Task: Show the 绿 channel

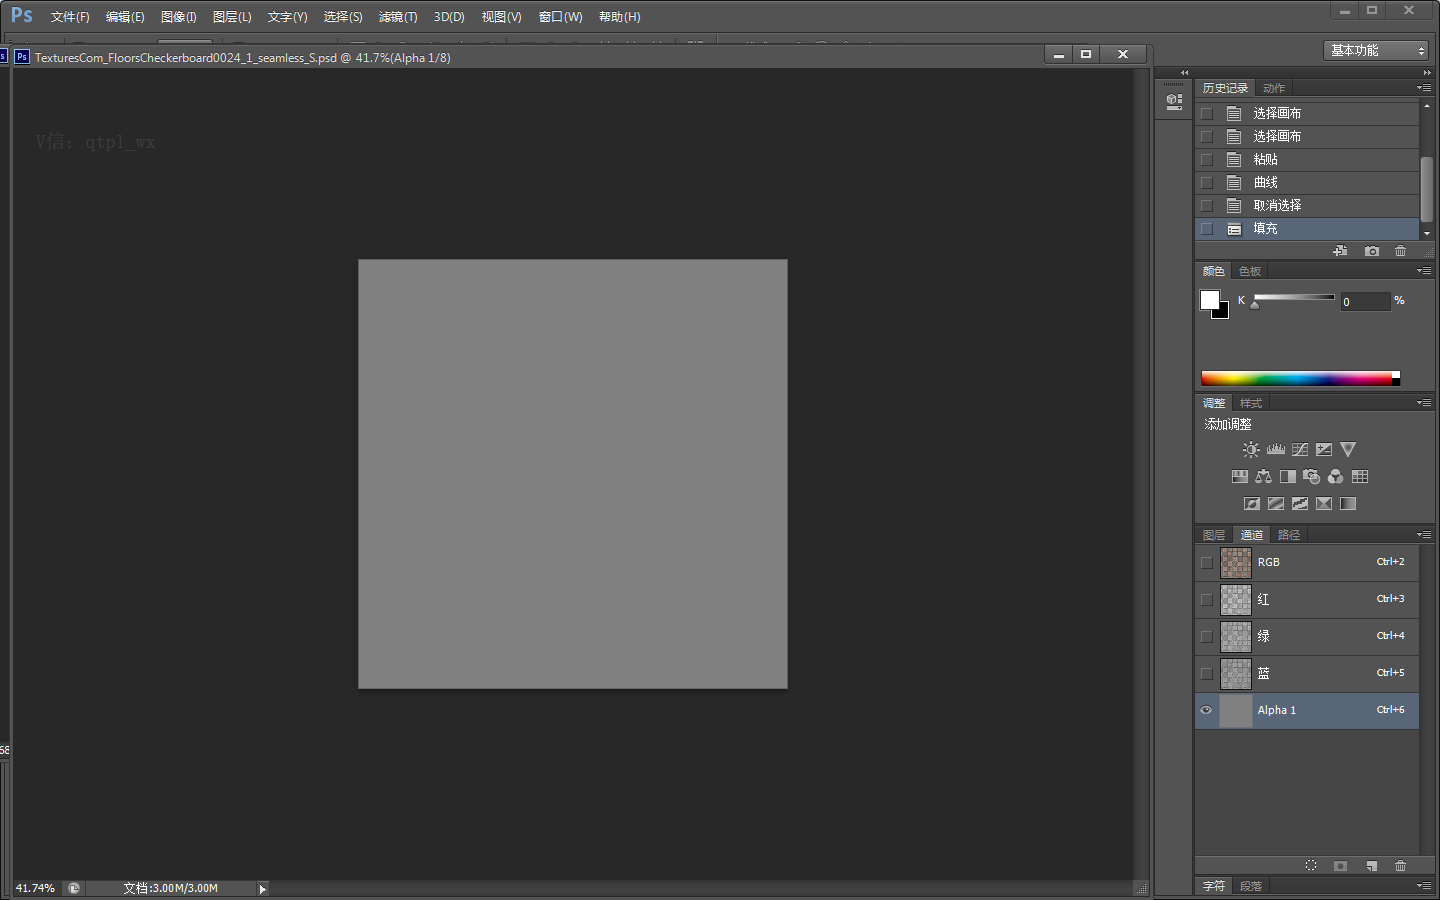Action: pos(1206,636)
